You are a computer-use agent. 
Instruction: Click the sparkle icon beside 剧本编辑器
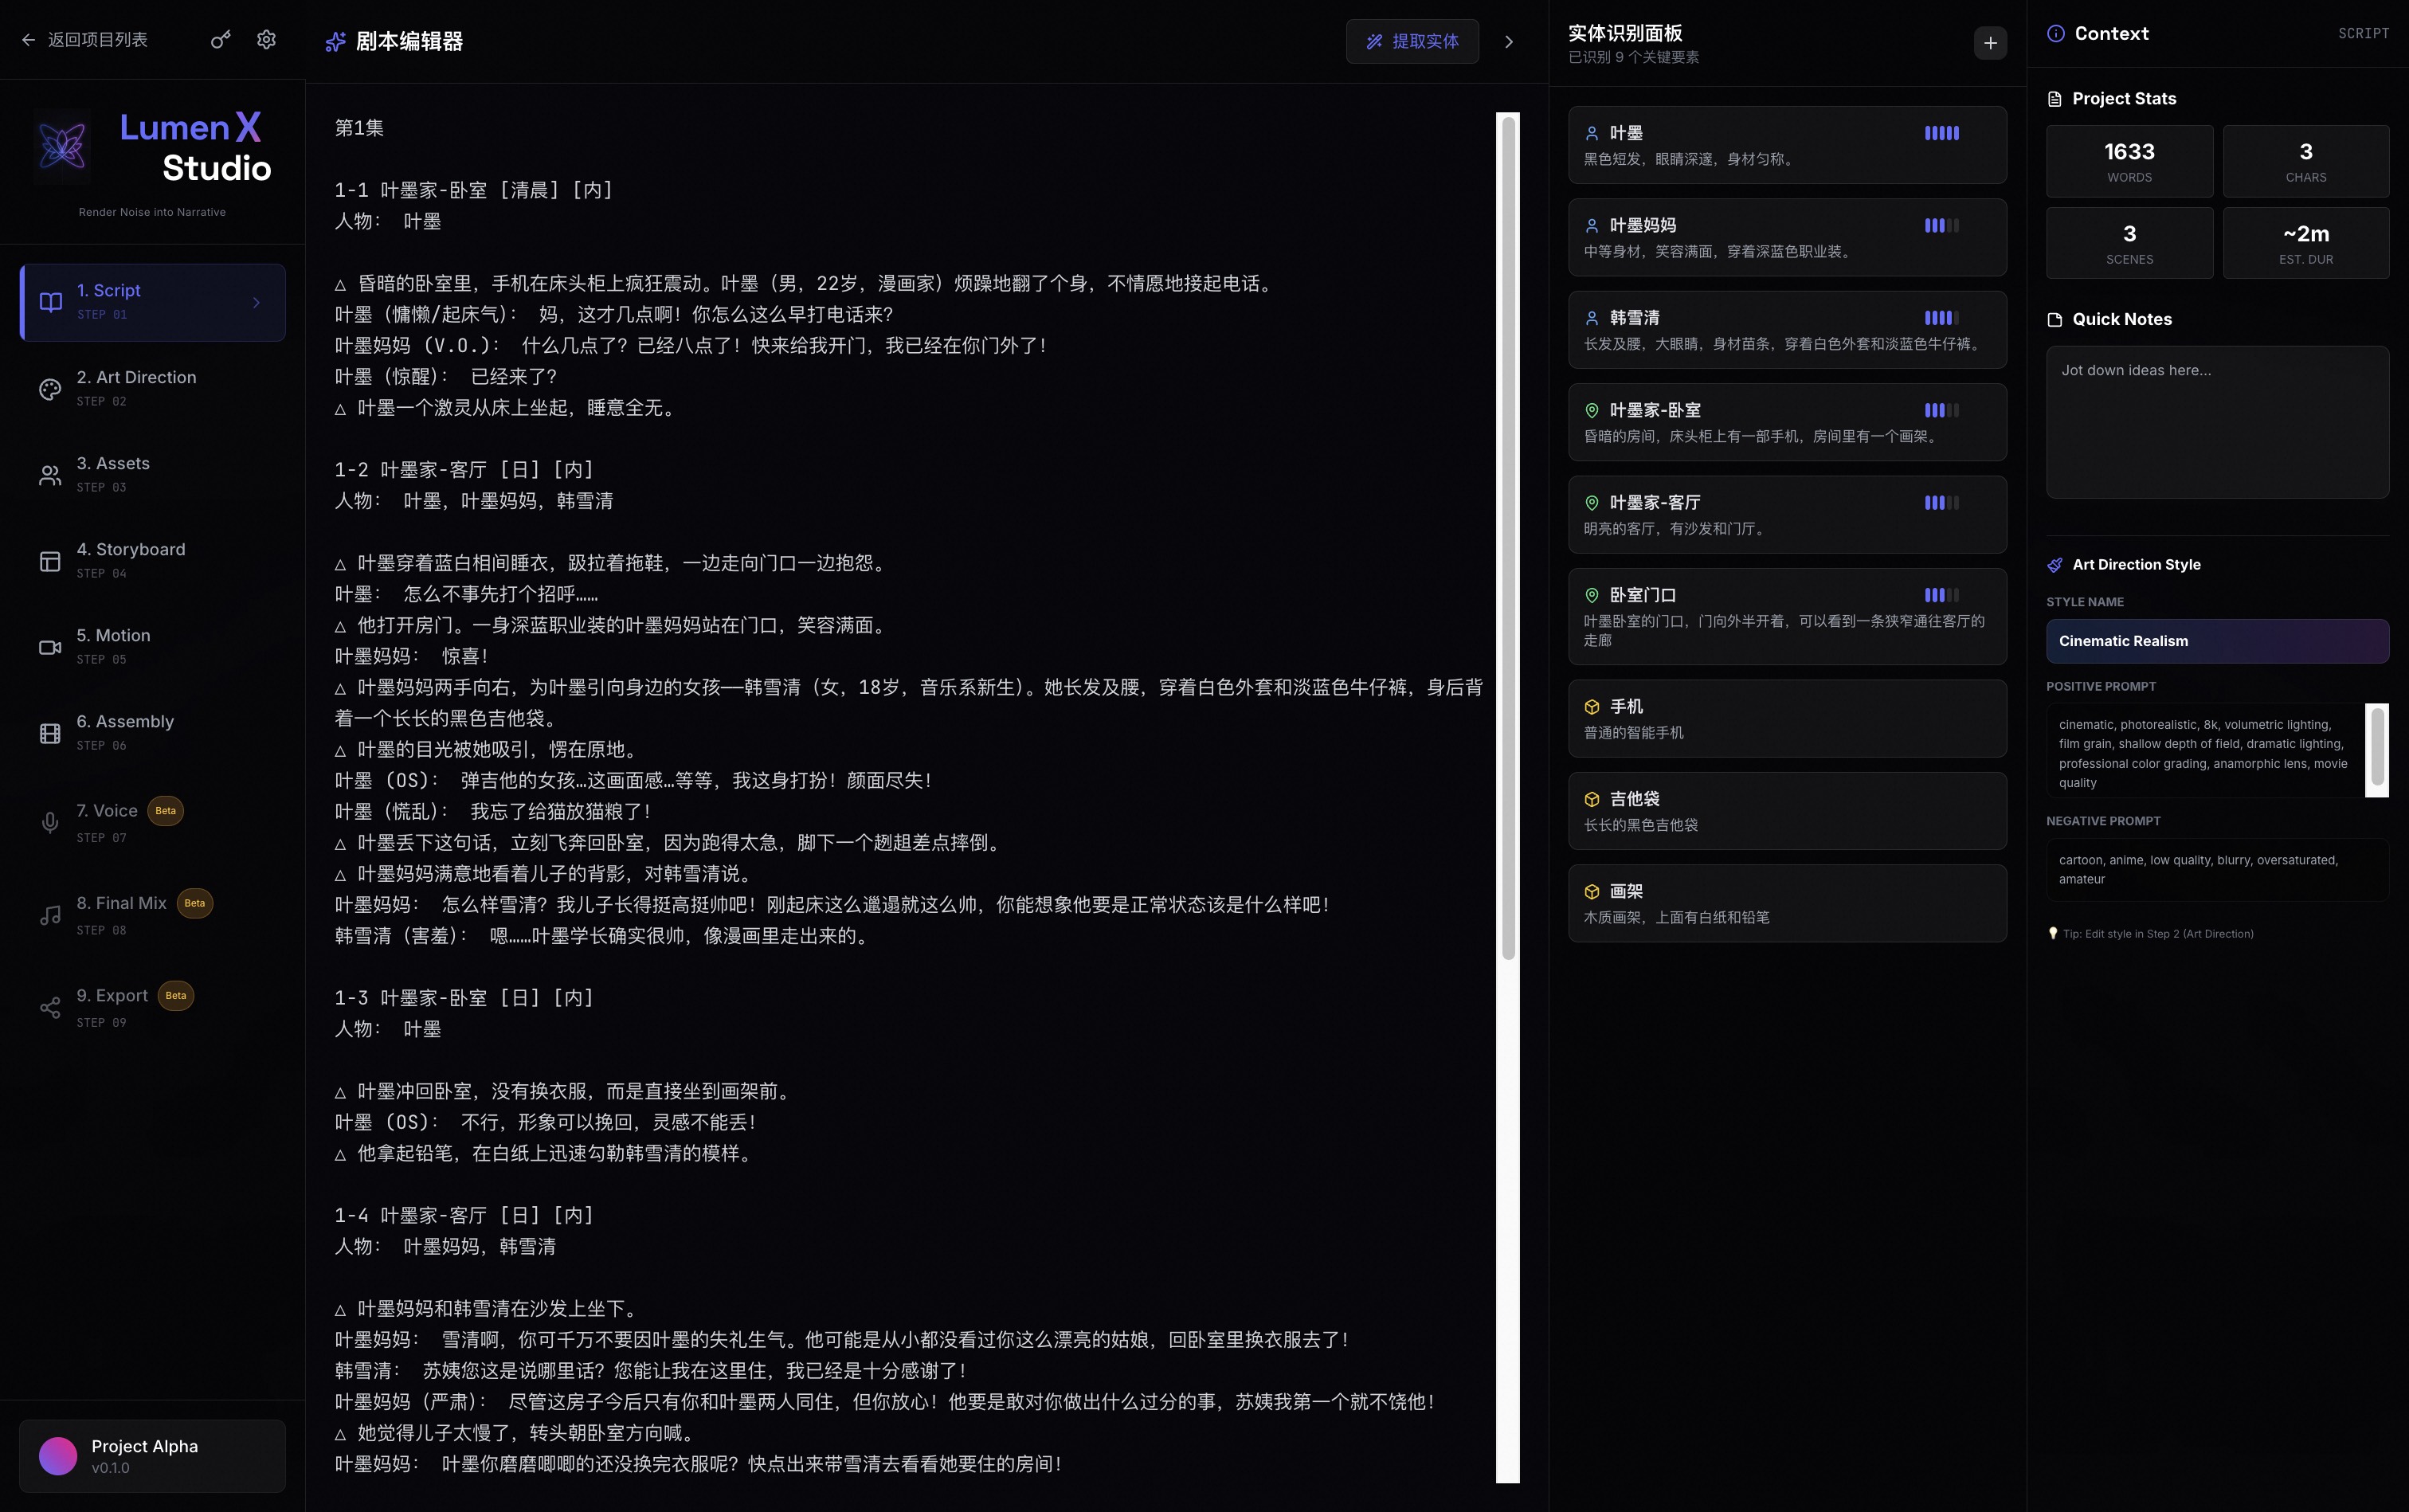[x=336, y=41]
